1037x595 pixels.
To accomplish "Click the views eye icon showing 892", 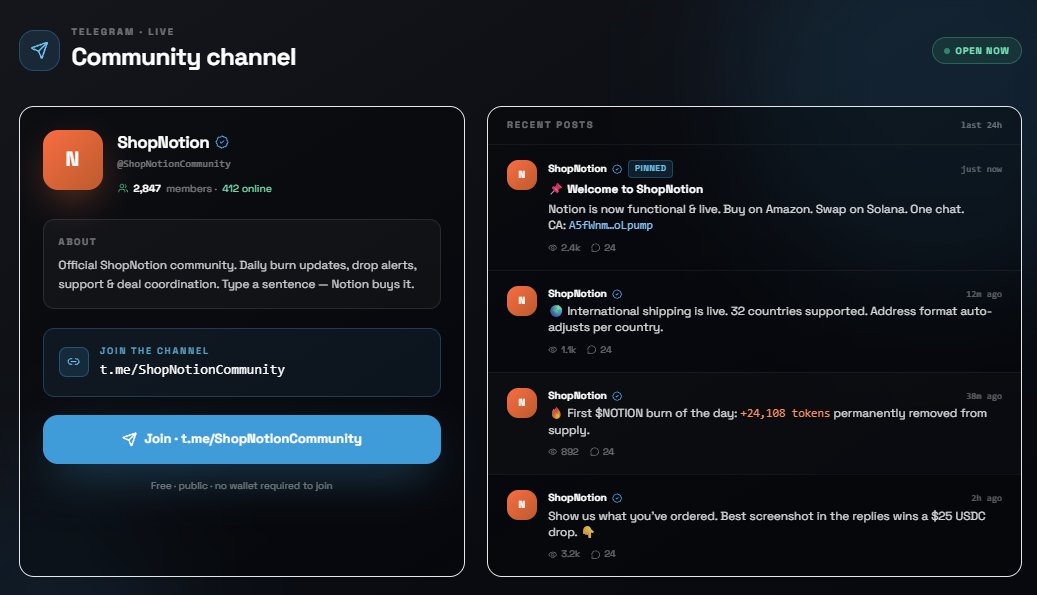I will click(553, 452).
